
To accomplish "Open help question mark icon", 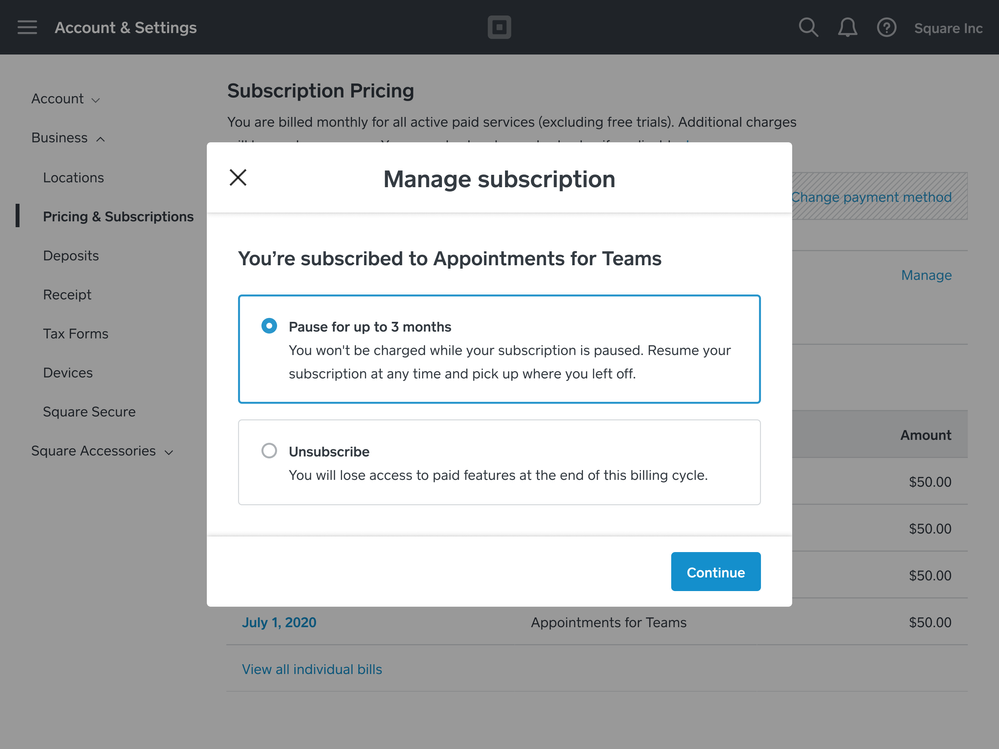I will 886,27.
